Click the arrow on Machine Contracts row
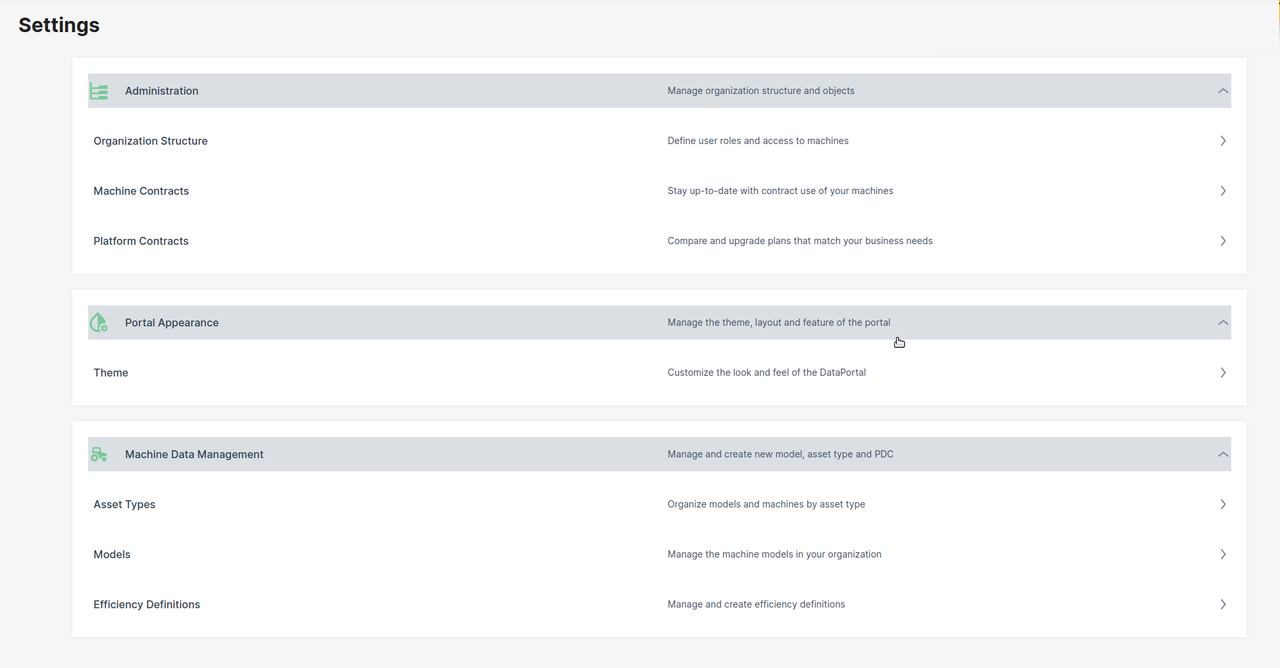Screen dimensions: 1280x668 (x=1222, y=191)
